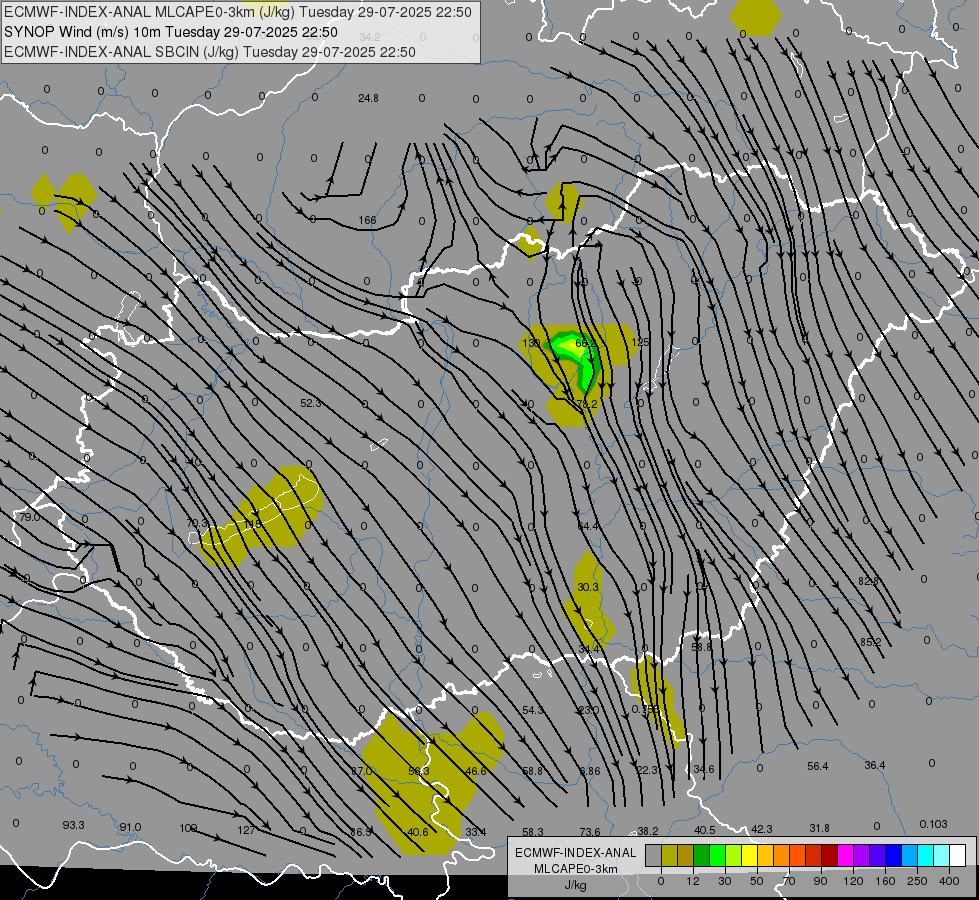Click the map value "46.6"

pos(476,771)
